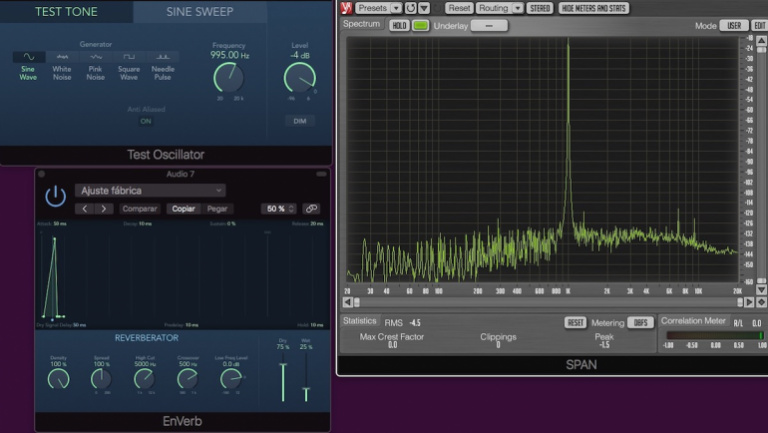Image resolution: width=768 pixels, height=433 pixels.
Task: Click the mode EDIT button
Action: click(760, 25)
